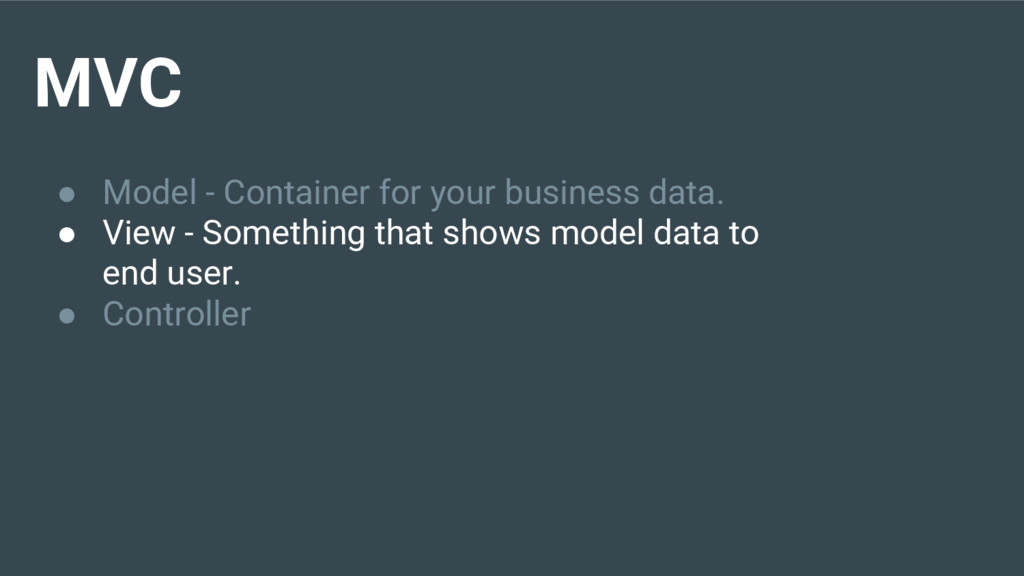The height and width of the screenshot is (576, 1024).
Task: Select the white View bullet dot
Action: 67,234
